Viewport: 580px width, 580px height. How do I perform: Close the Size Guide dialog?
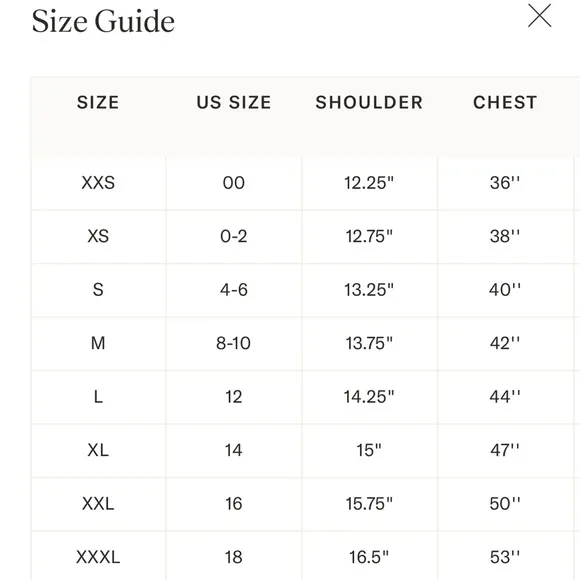(539, 16)
